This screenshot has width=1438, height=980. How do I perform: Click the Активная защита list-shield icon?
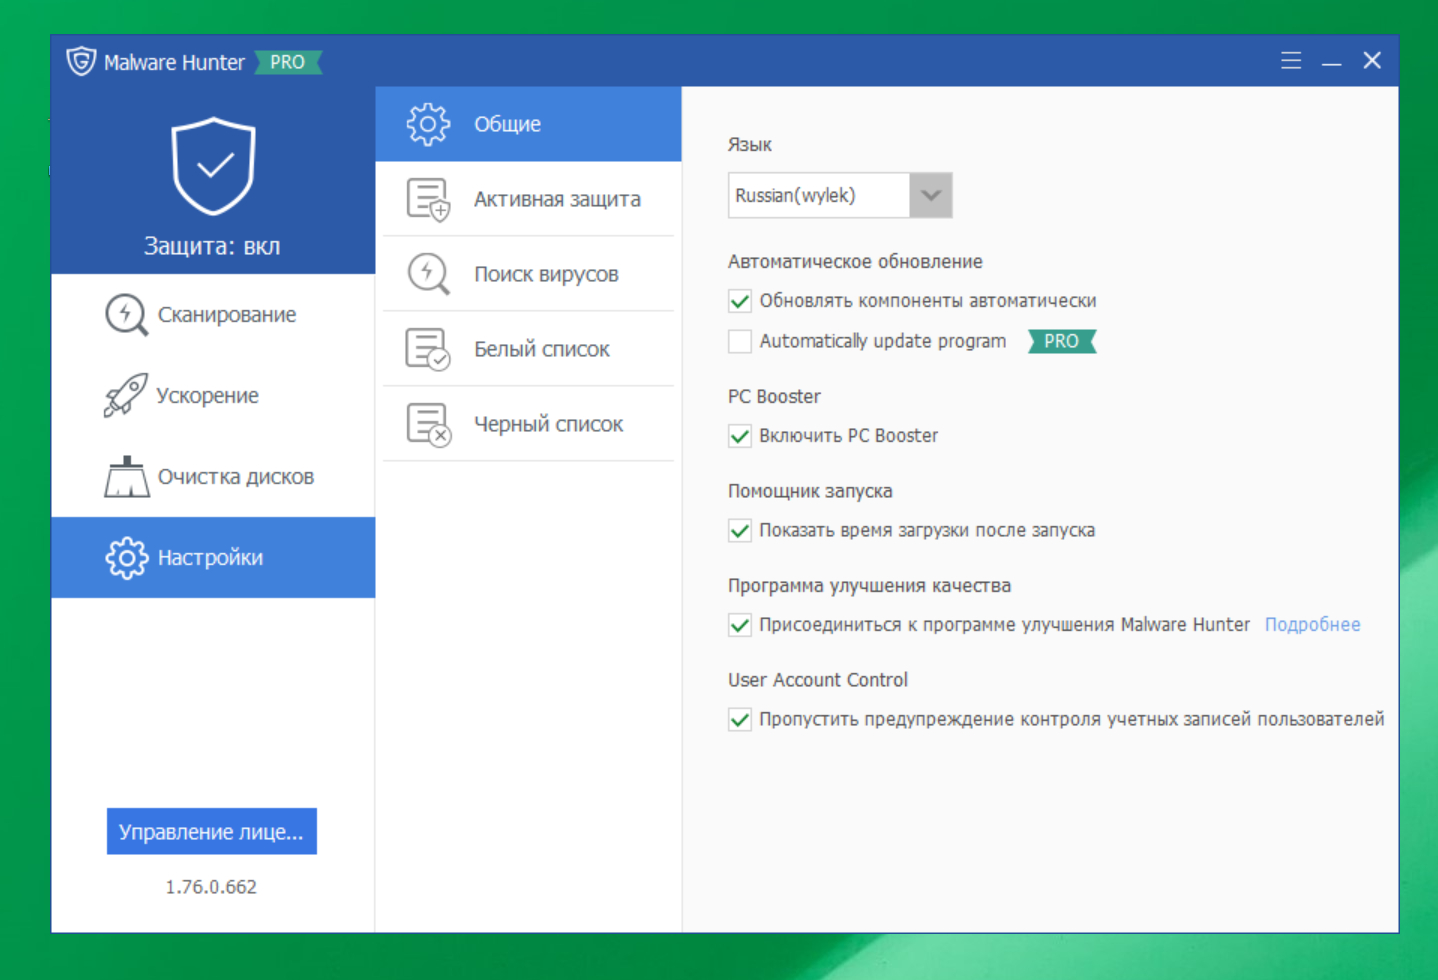428,199
